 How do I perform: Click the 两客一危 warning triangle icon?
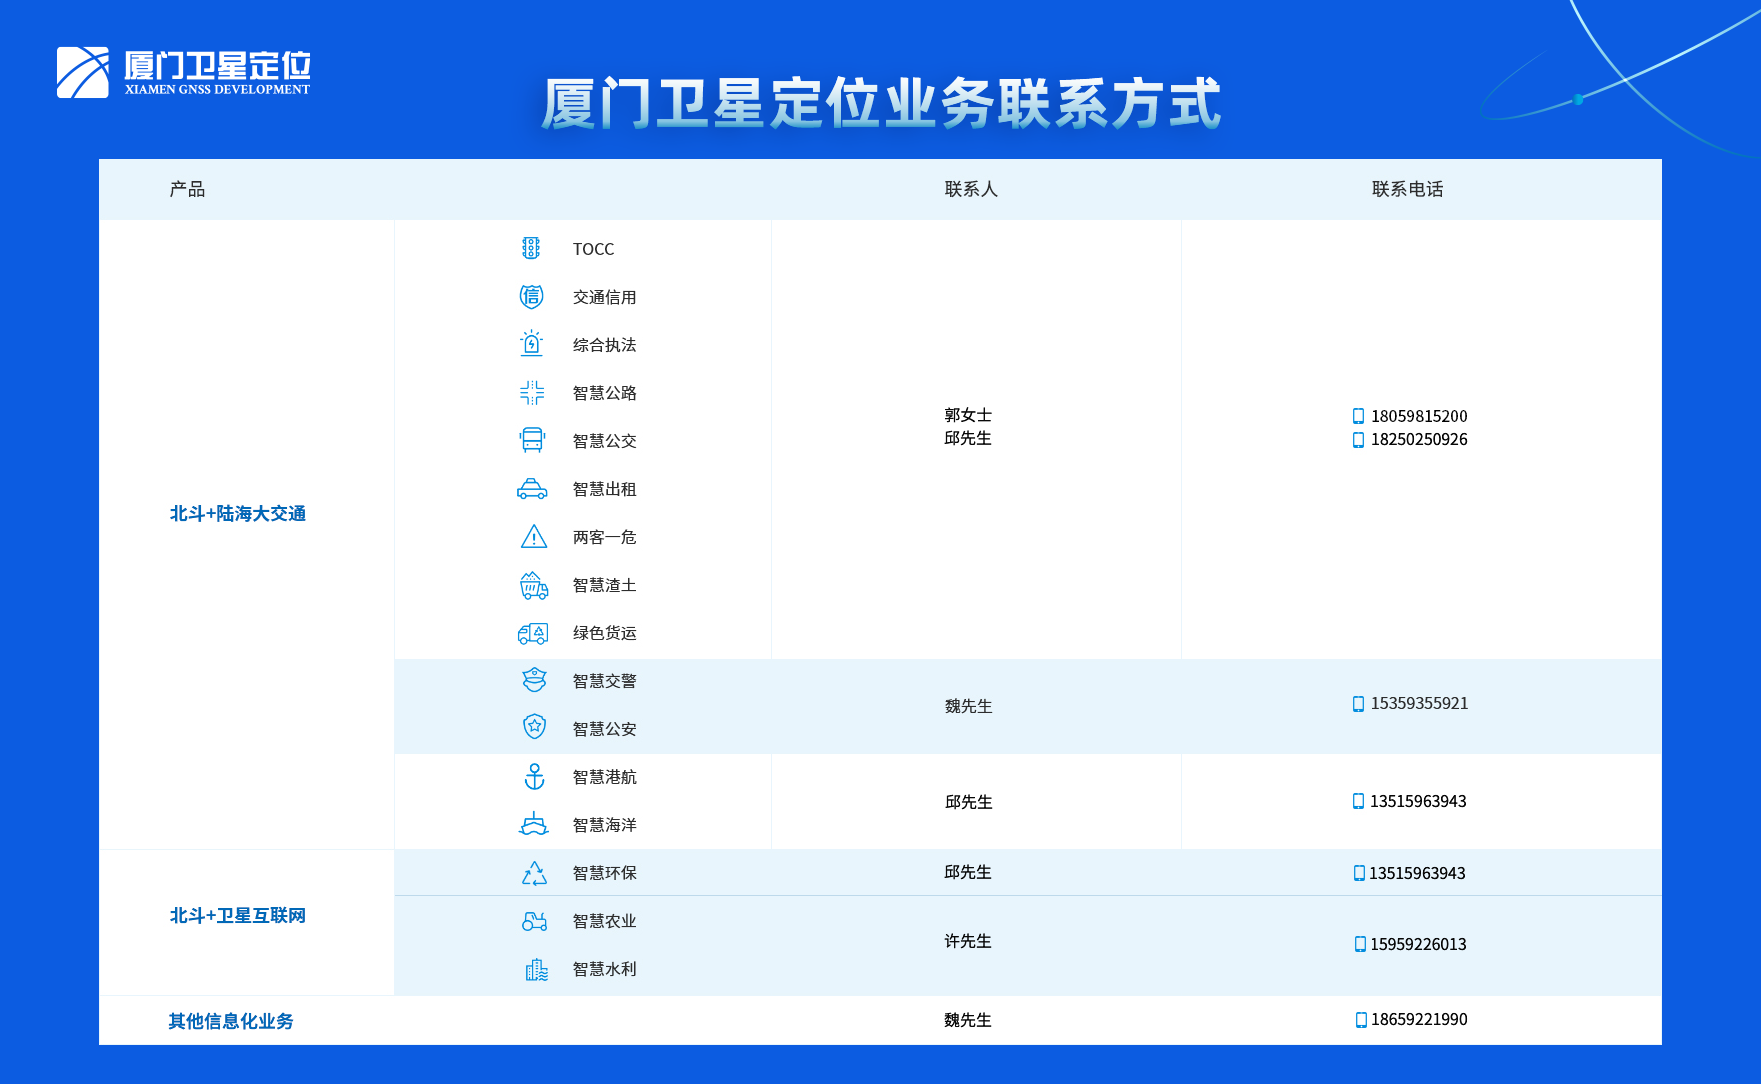point(533,537)
